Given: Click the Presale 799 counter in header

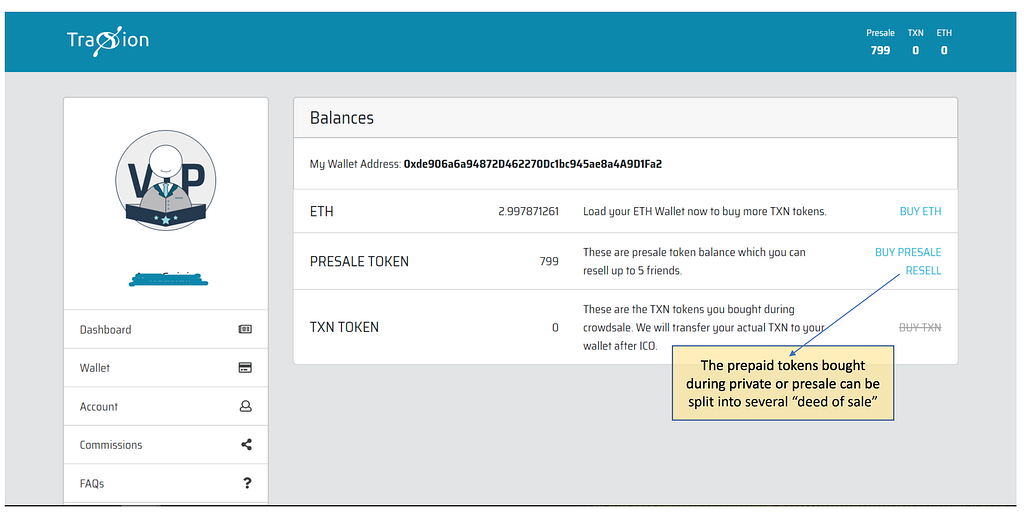Looking at the screenshot, I should (x=880, y=42).
